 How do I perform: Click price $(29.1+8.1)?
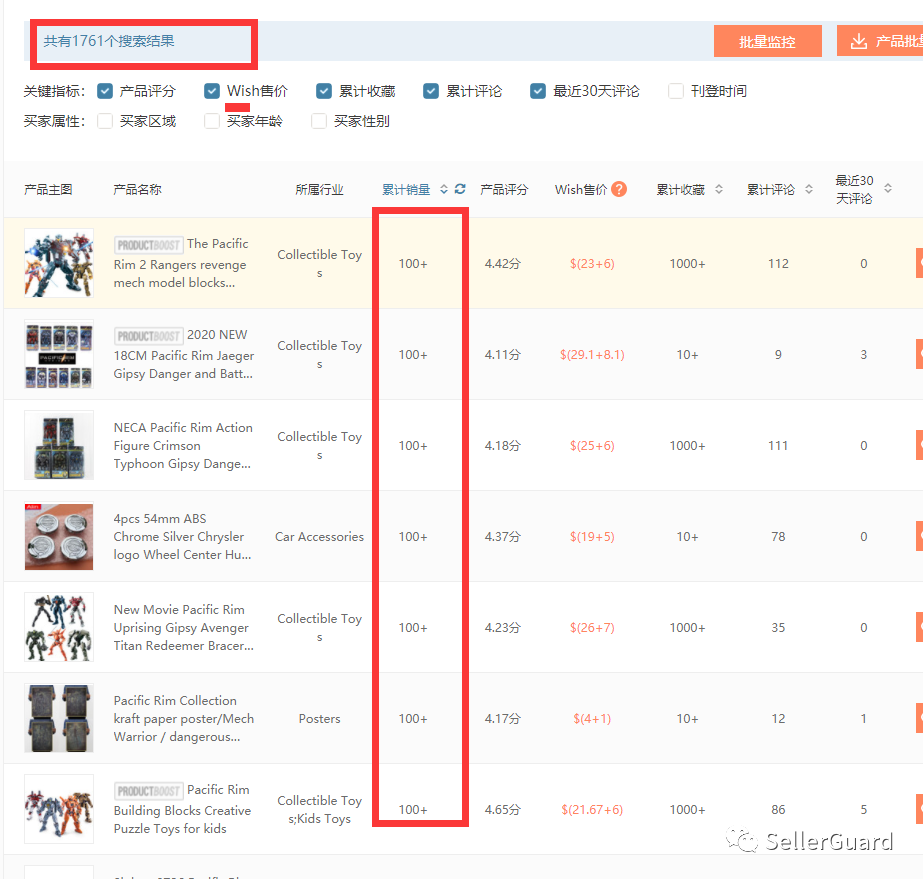[592, 354]
